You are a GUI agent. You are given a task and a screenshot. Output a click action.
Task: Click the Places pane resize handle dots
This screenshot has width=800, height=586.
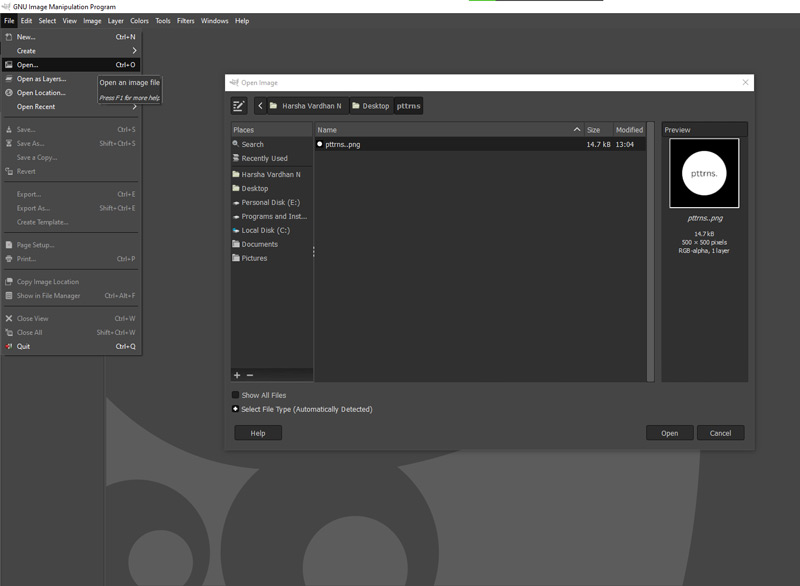[x=313, y=251]
